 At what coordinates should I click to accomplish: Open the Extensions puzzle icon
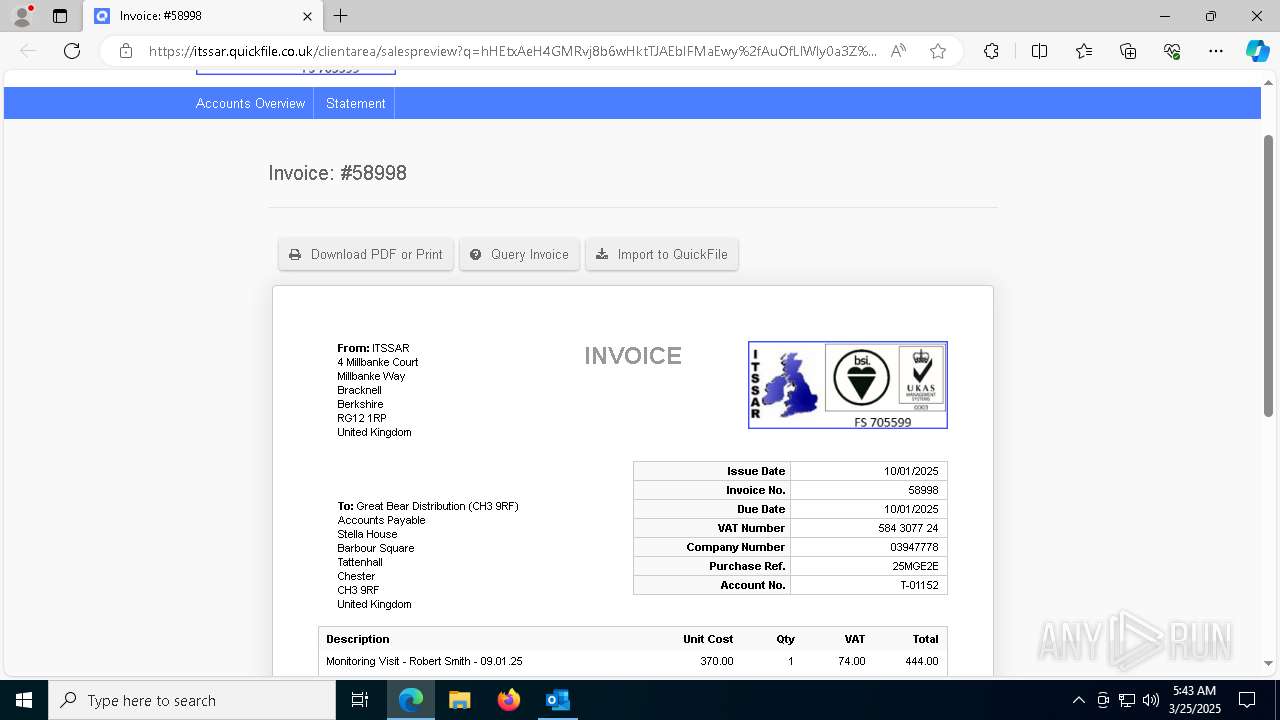[991, 51]
